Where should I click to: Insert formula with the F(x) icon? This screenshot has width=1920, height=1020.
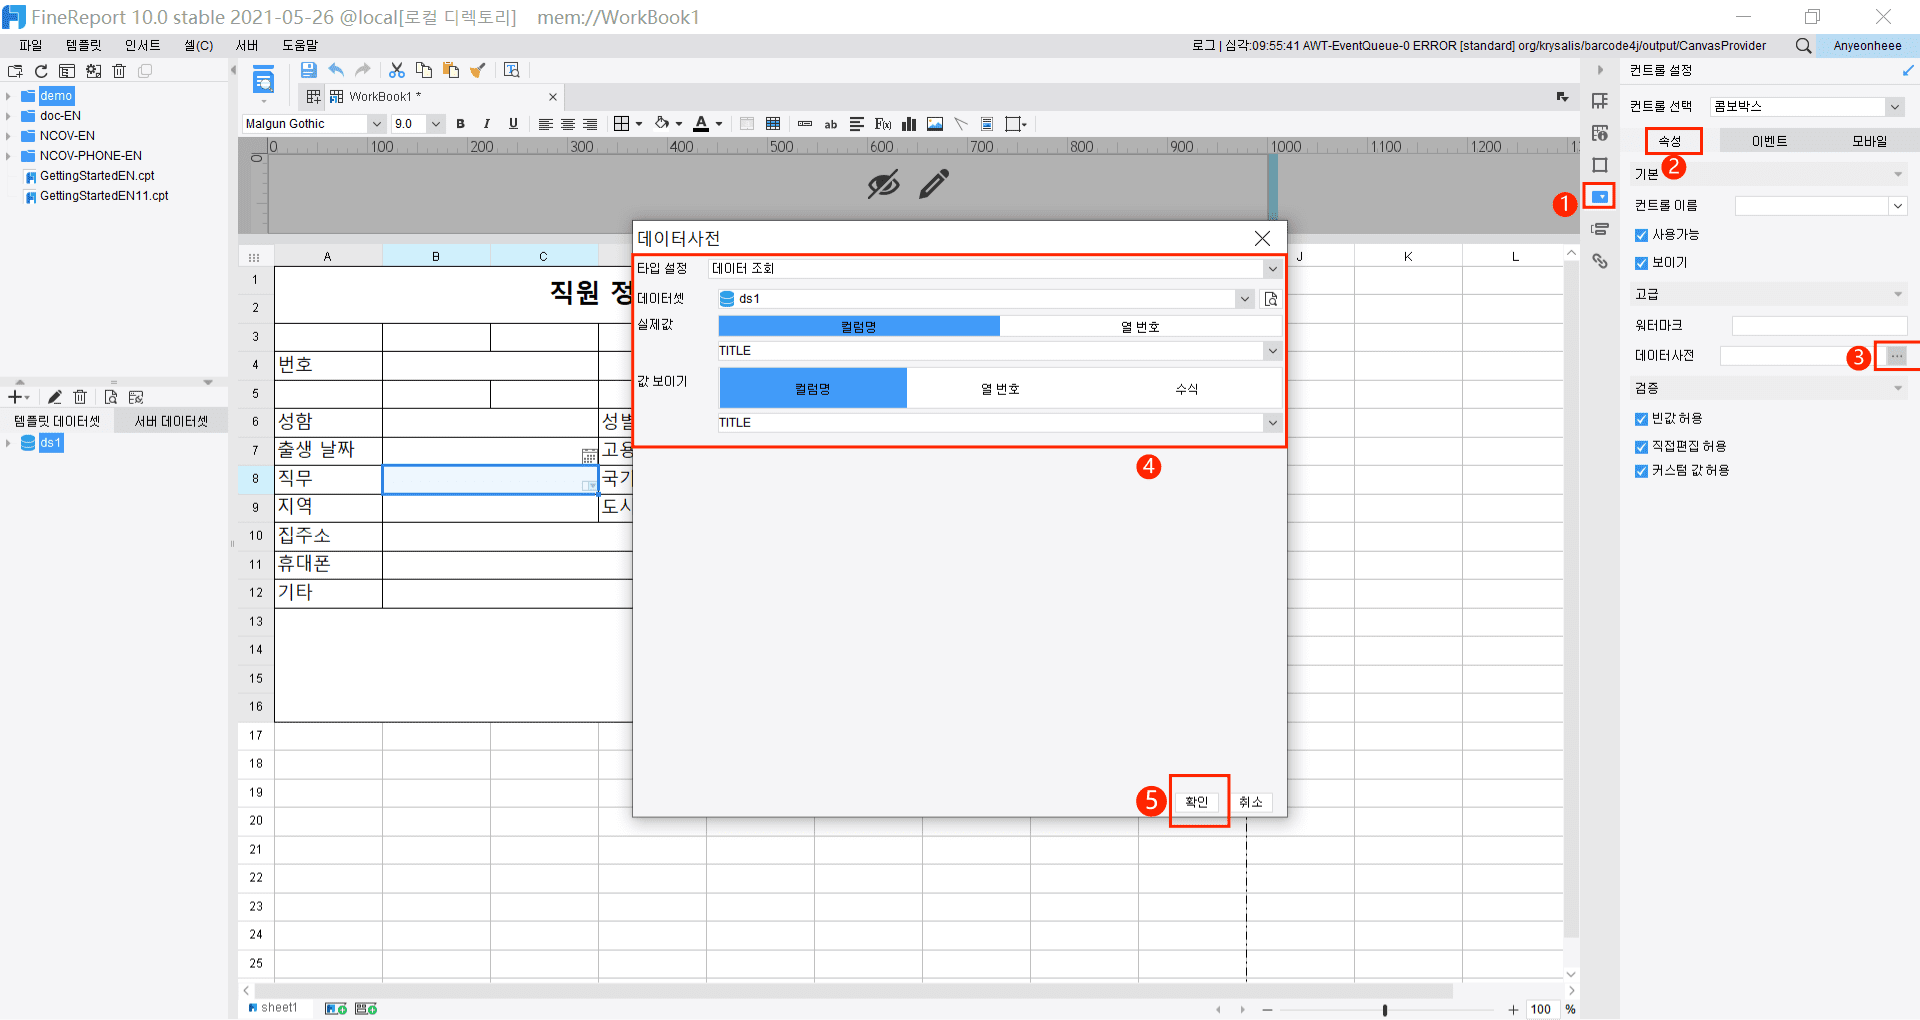883,124
